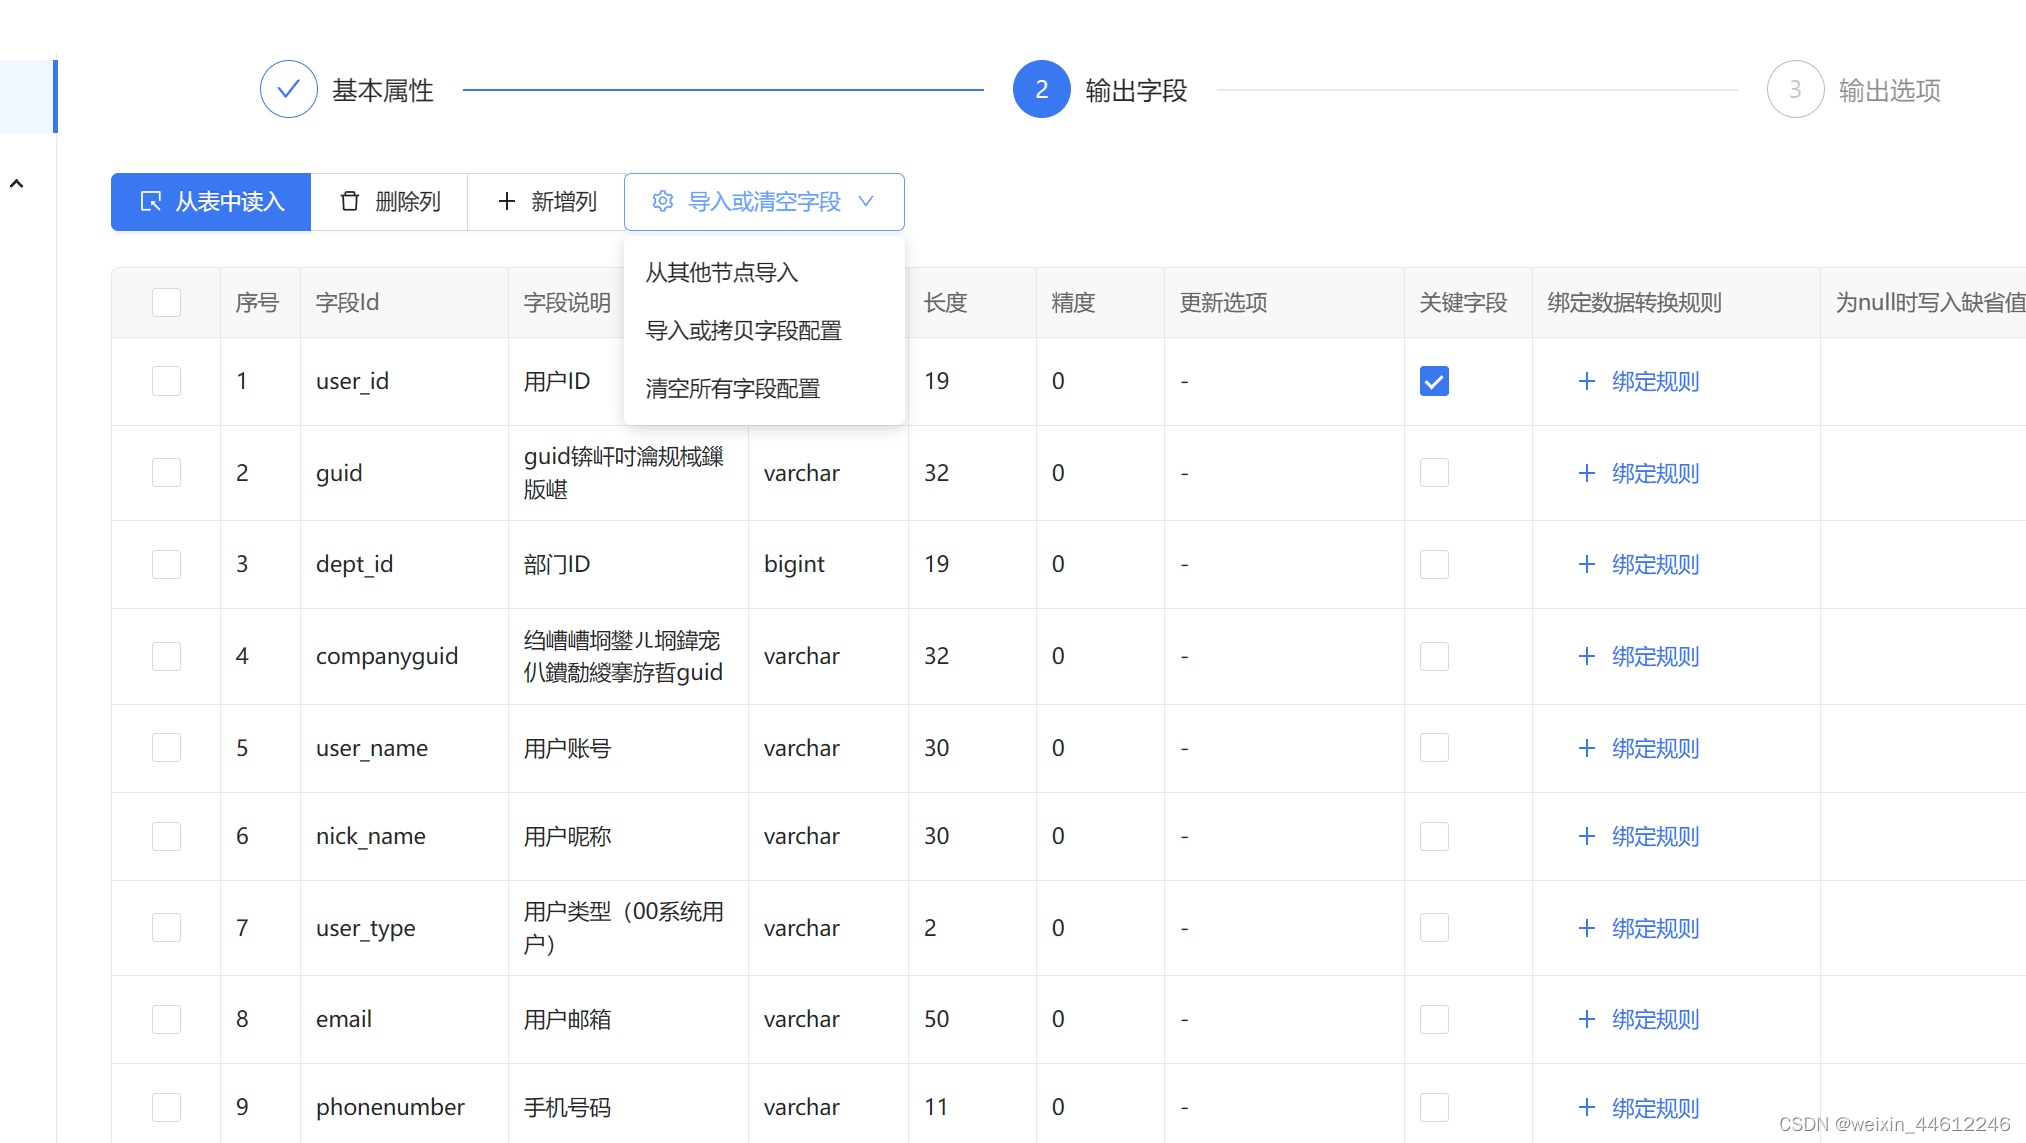Enable the 关键字段 checkbox for guid row

(x=1434, y=473)
